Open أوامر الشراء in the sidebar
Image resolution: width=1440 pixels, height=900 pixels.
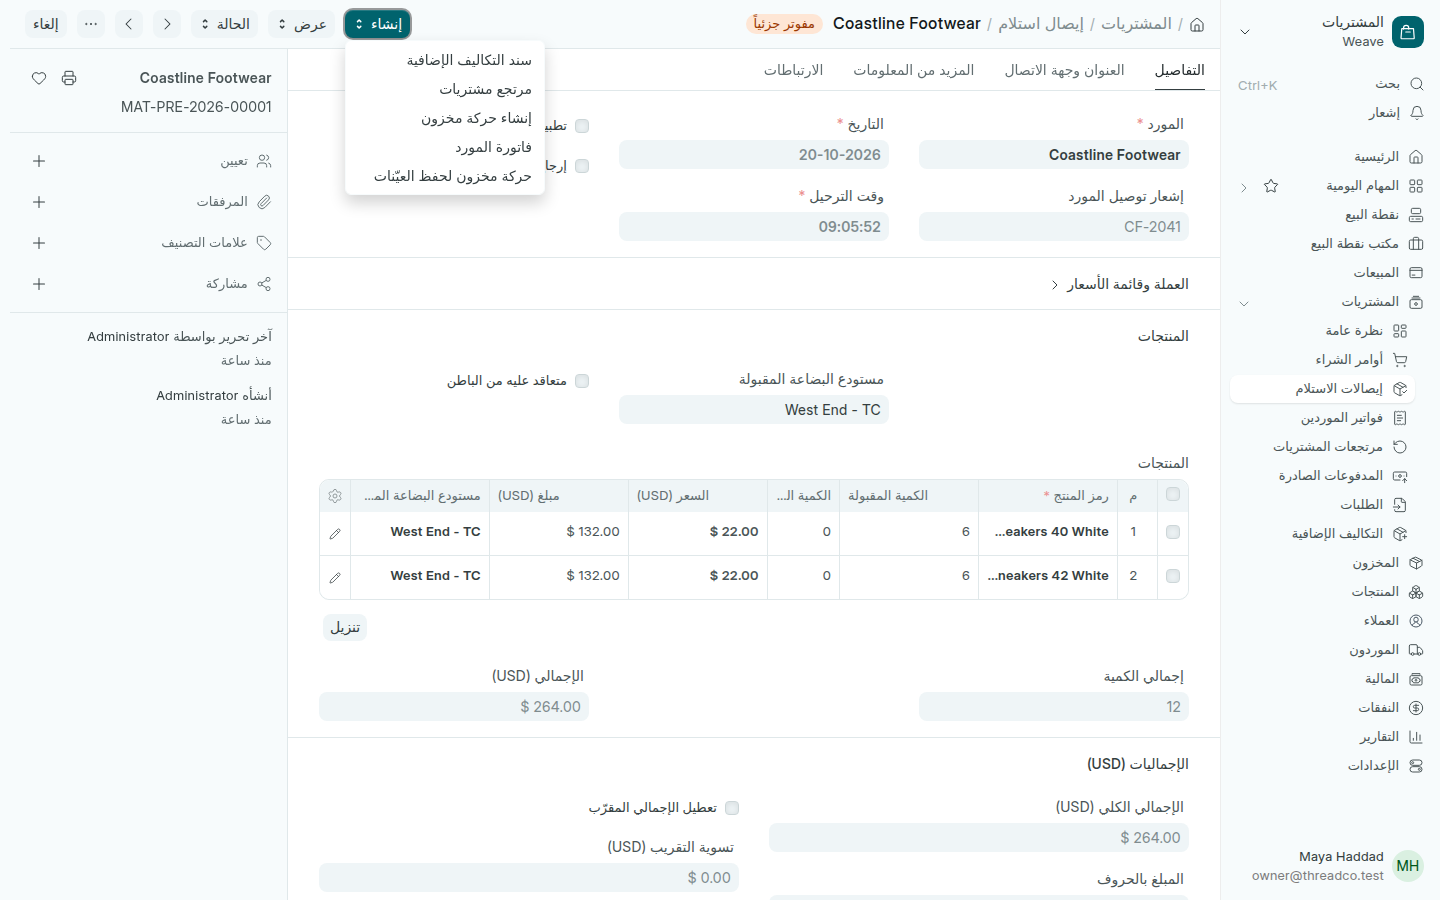point(1324,360)
